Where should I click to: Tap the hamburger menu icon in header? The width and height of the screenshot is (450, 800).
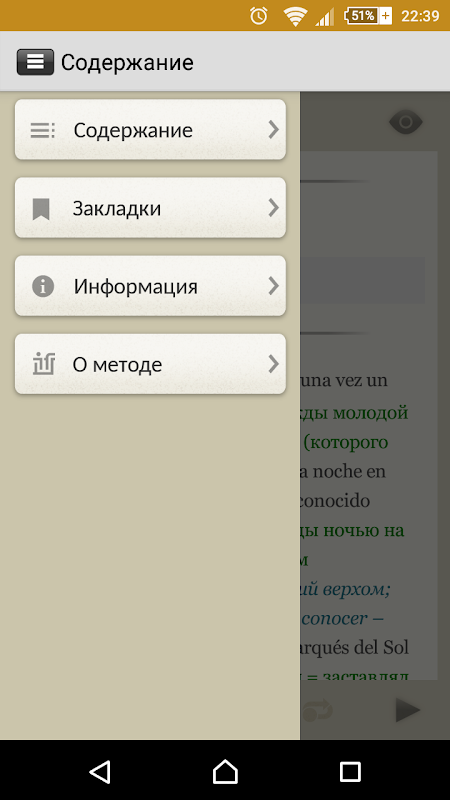click(x=35, y=62)
